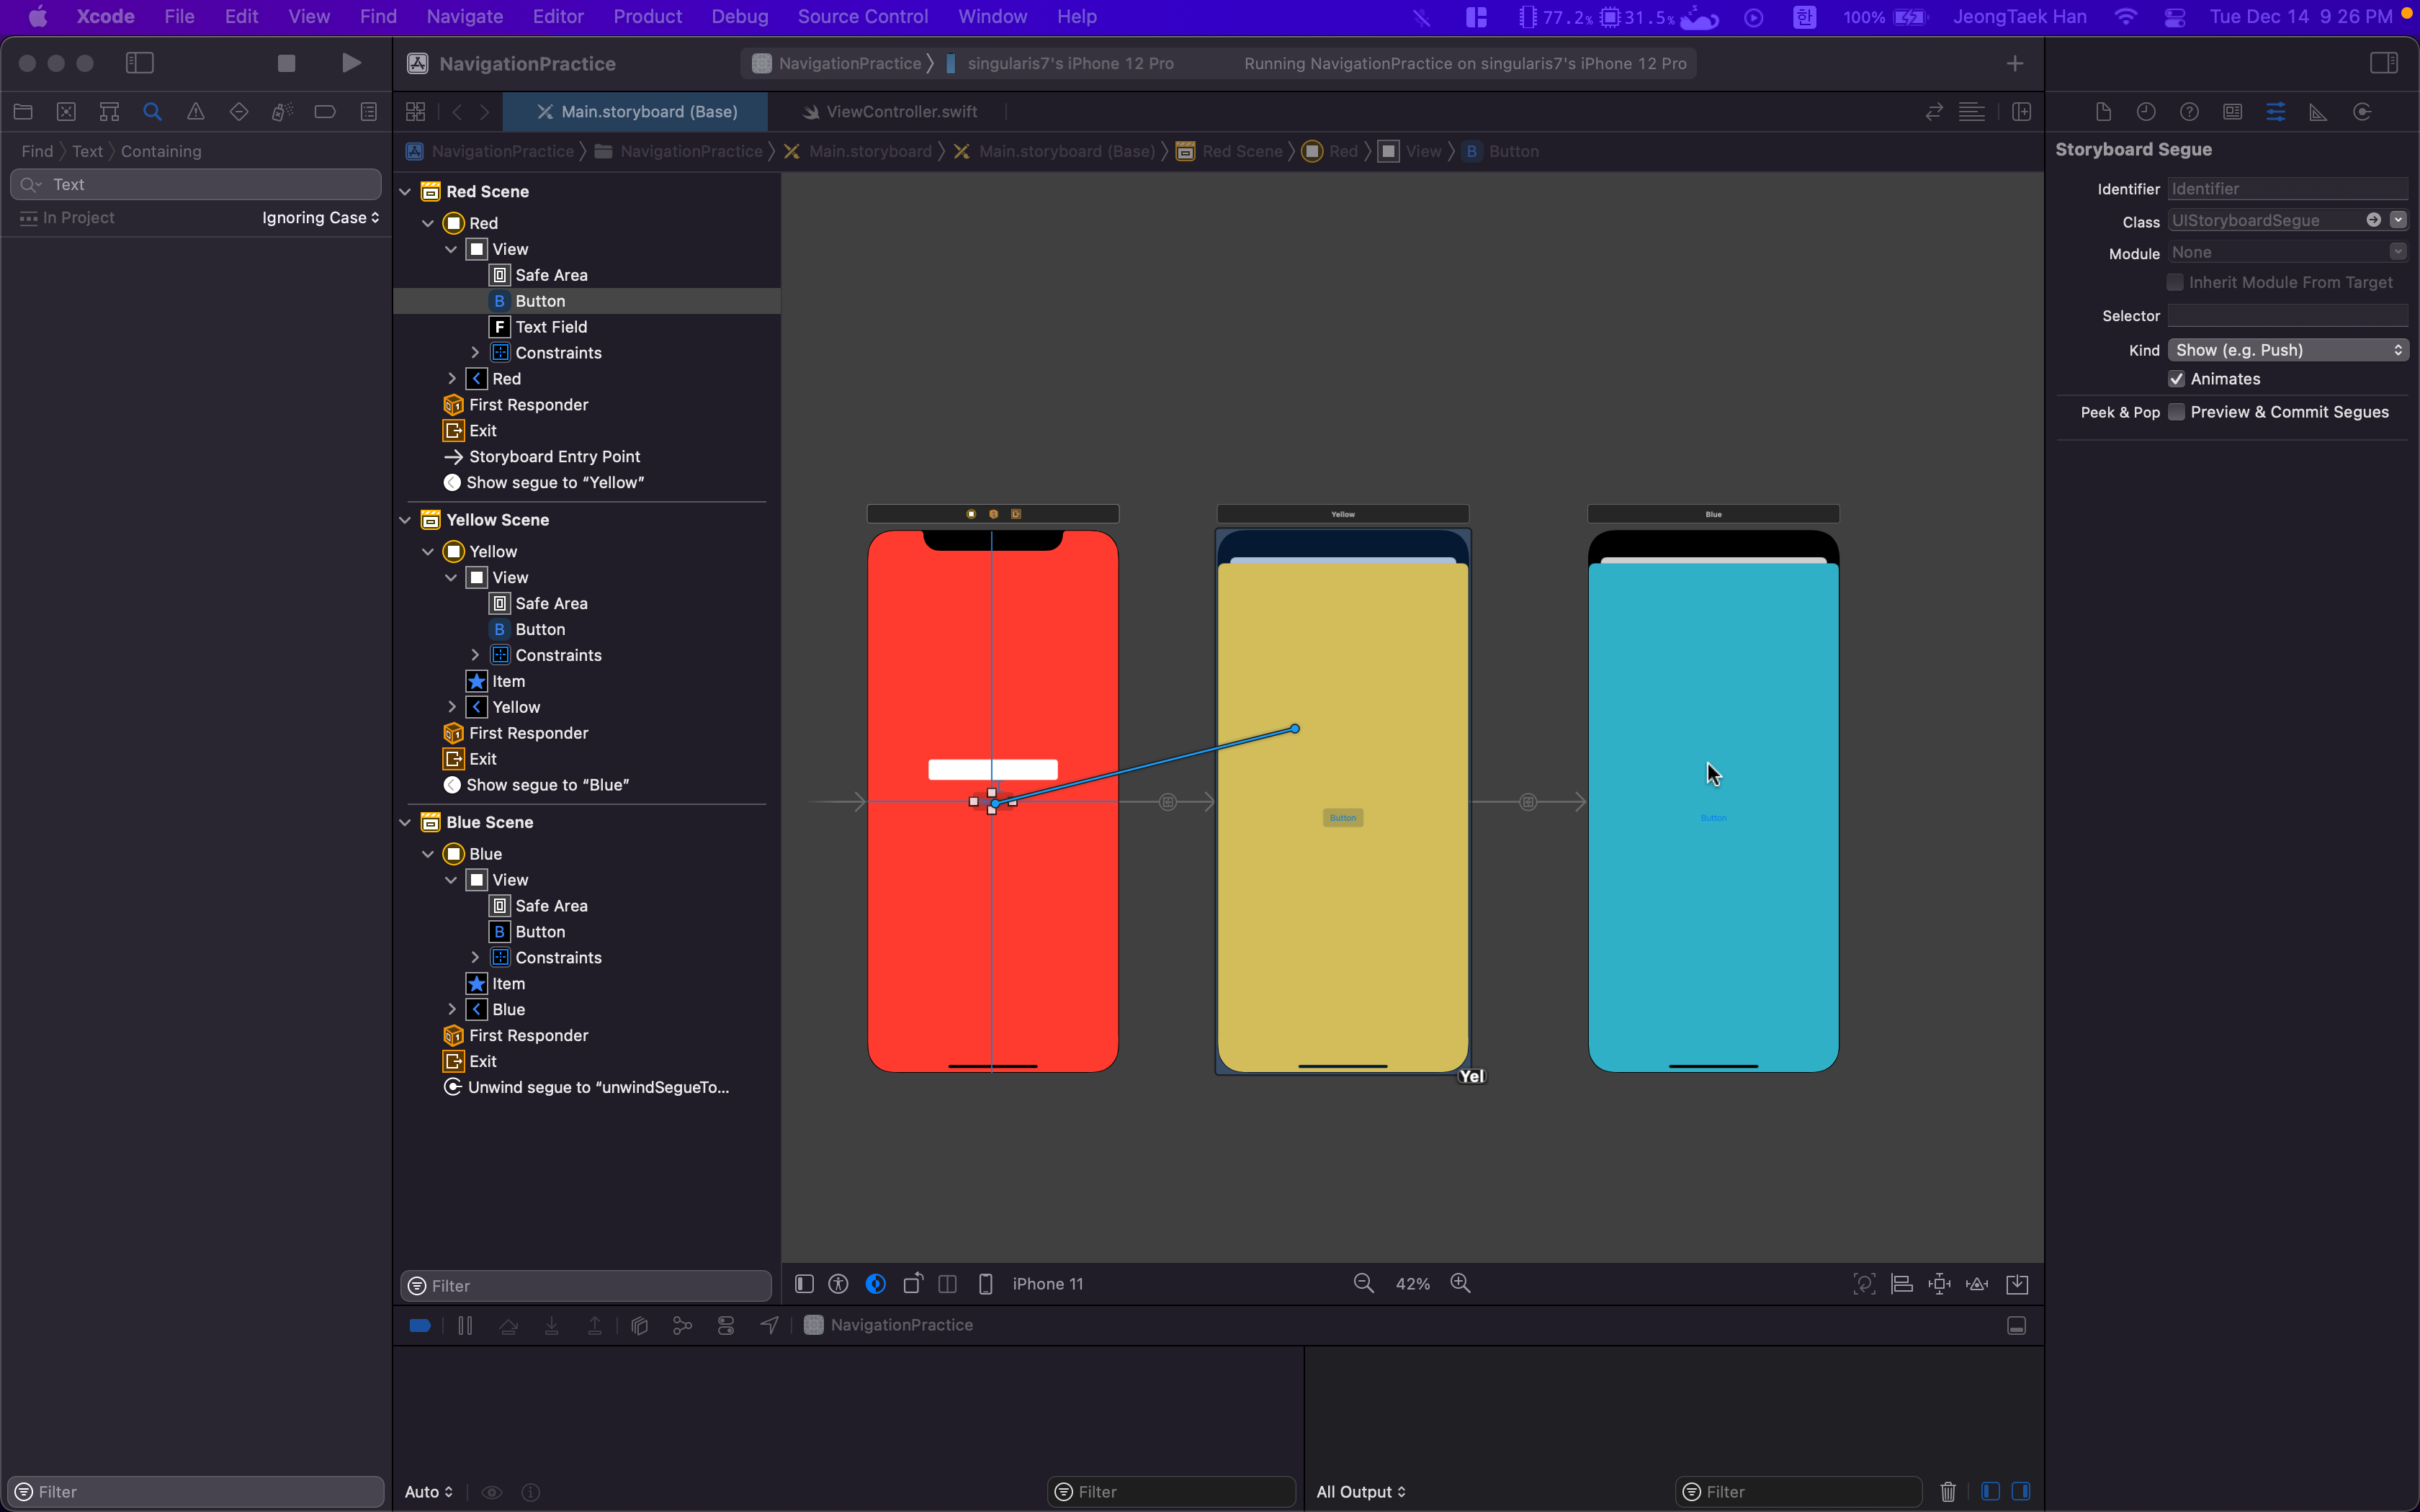This screenshot has height=1512, width=2420.
Task: Expand Constraints under Red View
Action: click(475, 353)
